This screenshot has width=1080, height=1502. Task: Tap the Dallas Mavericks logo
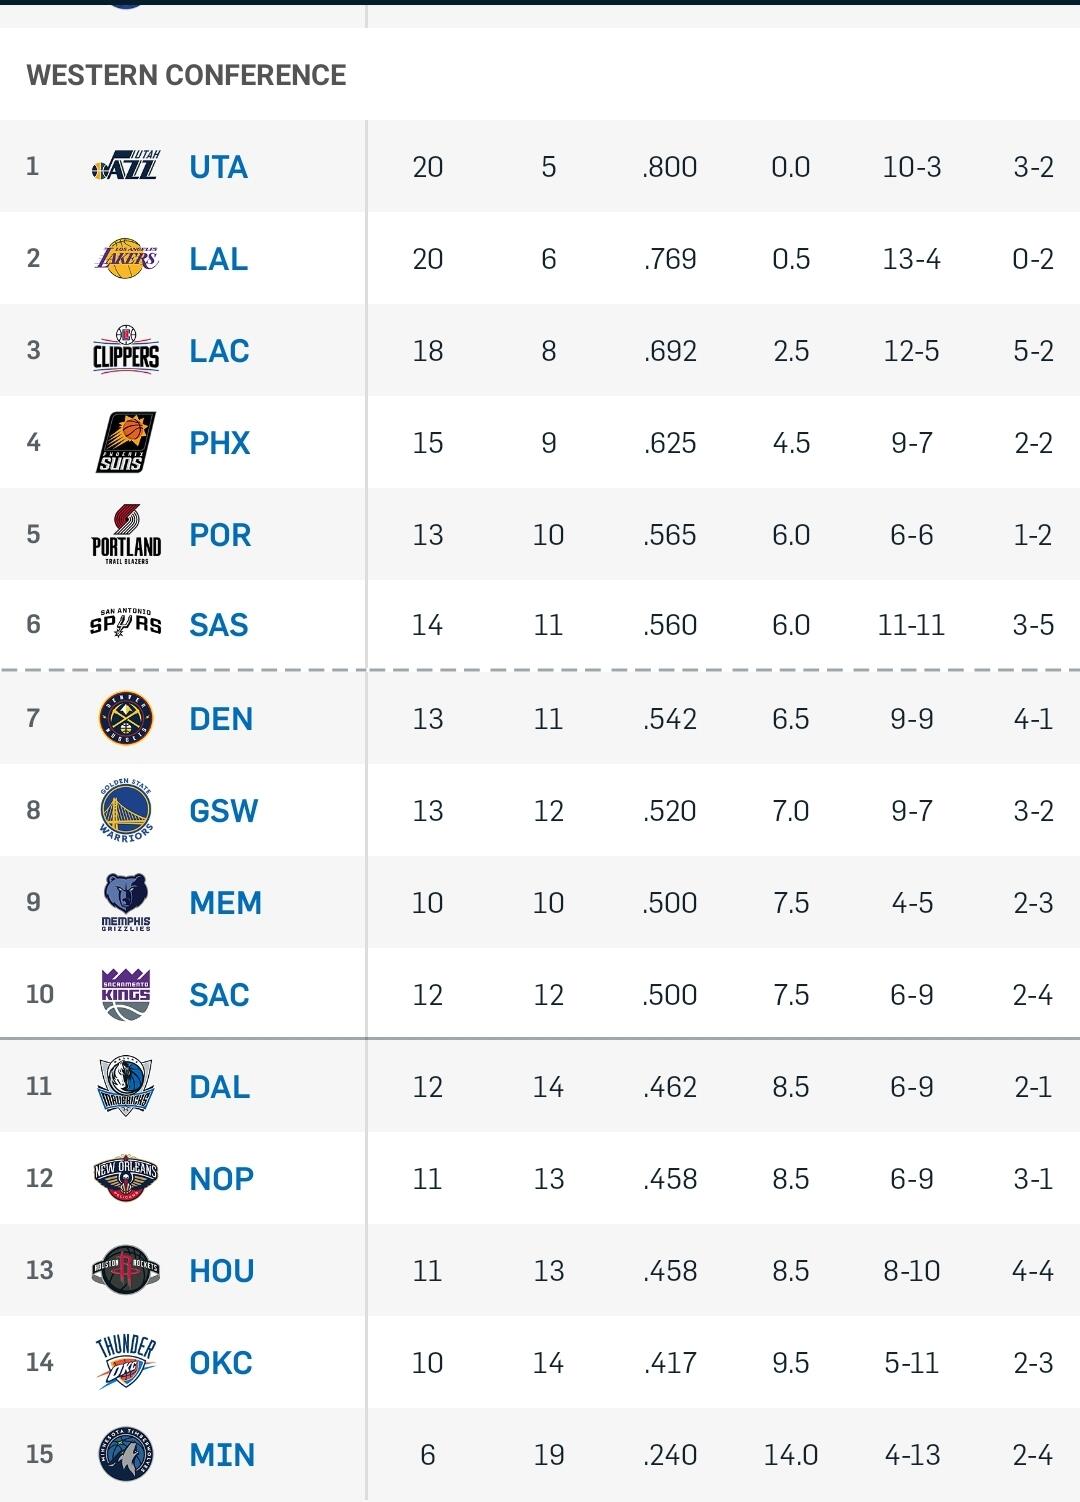(x=126, y=1086)
